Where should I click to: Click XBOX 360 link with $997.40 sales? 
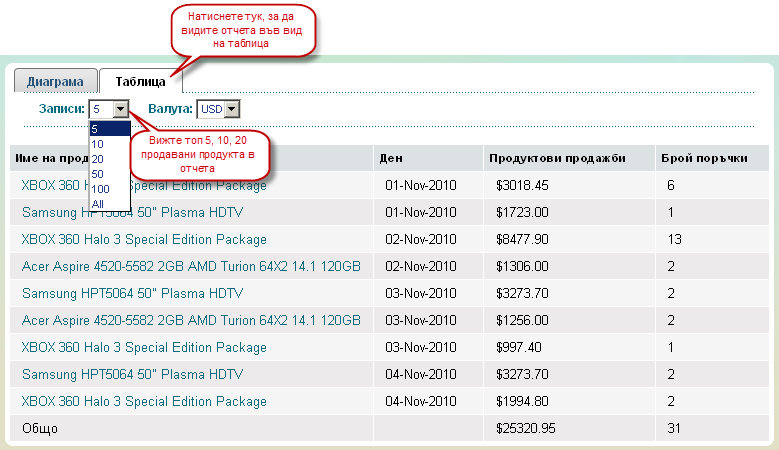(144, 348)
